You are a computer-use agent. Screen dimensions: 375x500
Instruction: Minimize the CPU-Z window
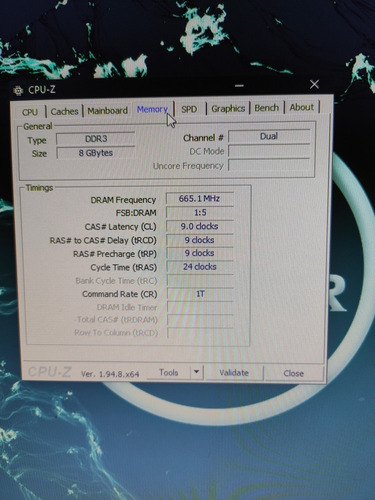[239, 86]
